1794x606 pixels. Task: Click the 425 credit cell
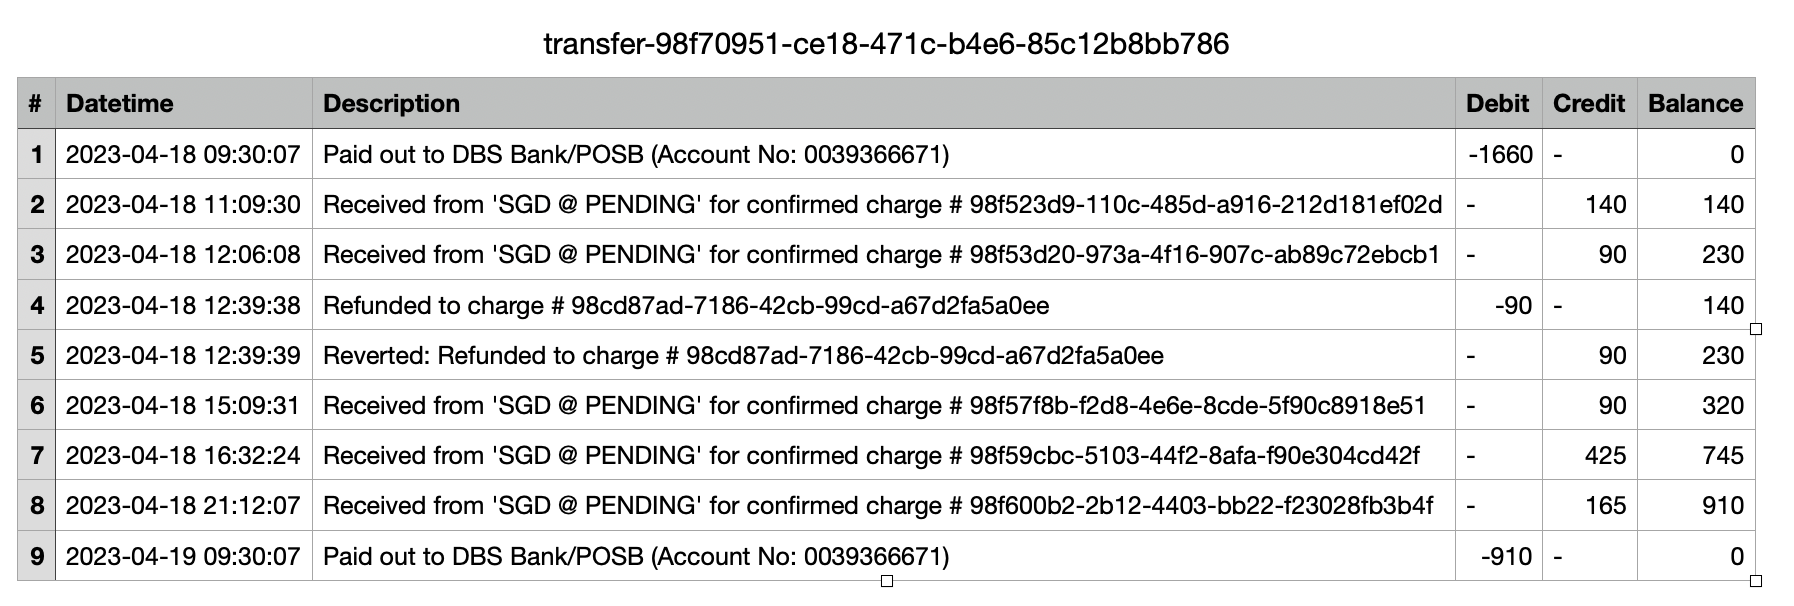click(1589, 455)
